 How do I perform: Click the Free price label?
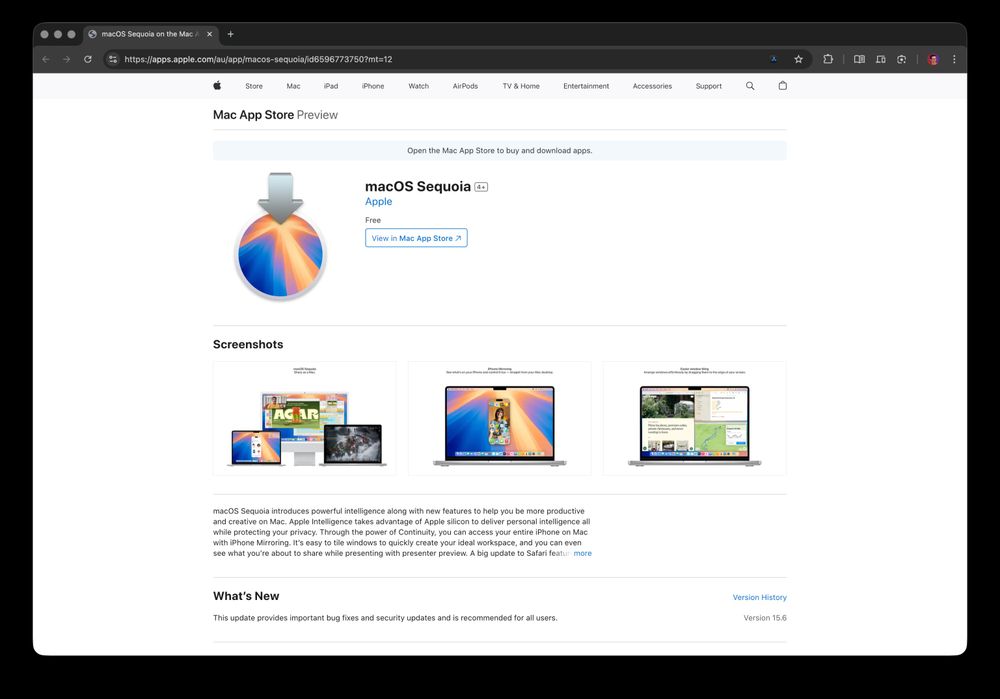coord(372,220)
